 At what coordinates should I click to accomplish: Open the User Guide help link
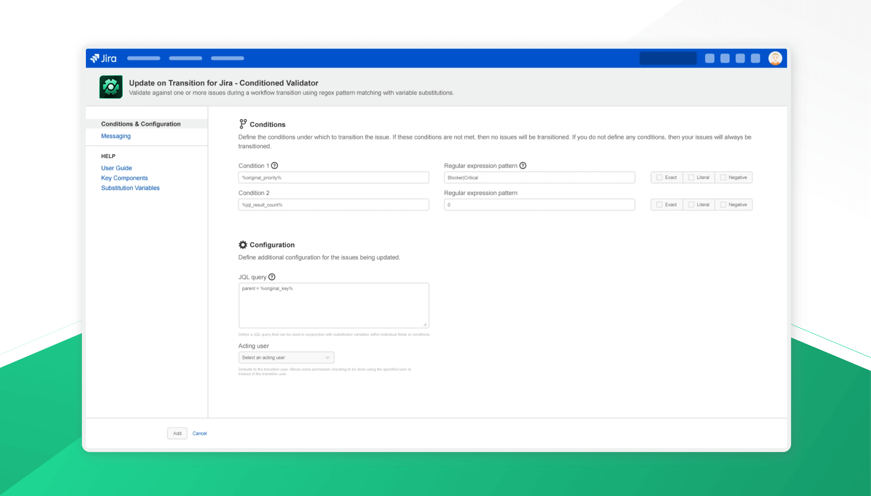point(116,168)
